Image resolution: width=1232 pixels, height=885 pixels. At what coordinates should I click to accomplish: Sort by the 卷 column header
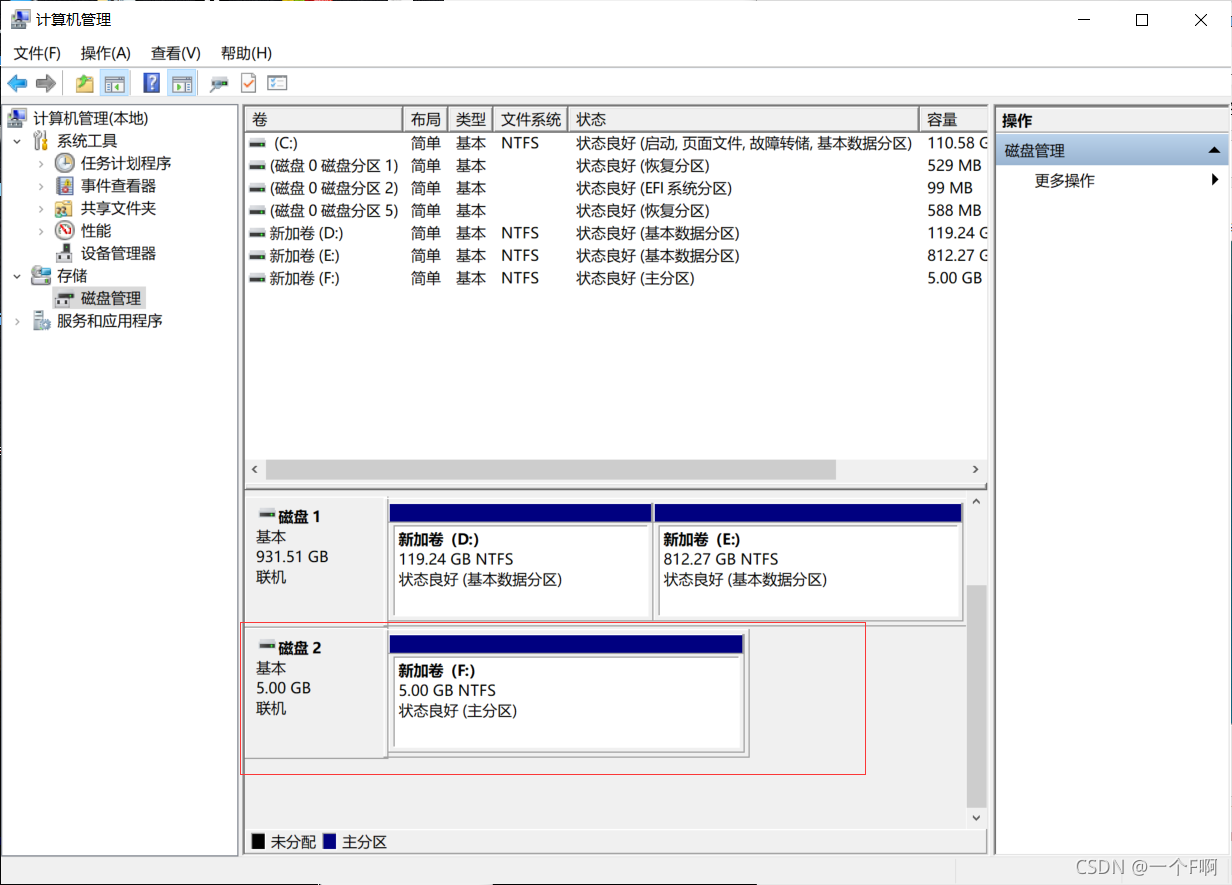[323, 119]
